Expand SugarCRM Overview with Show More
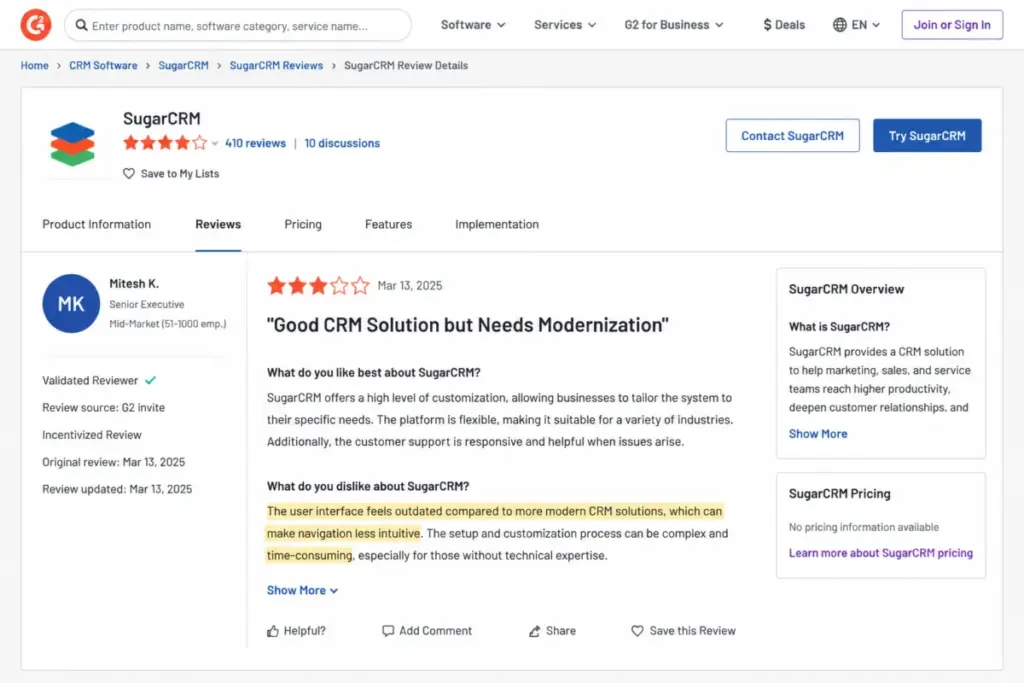1024x683 pixels. click(818, 434)
